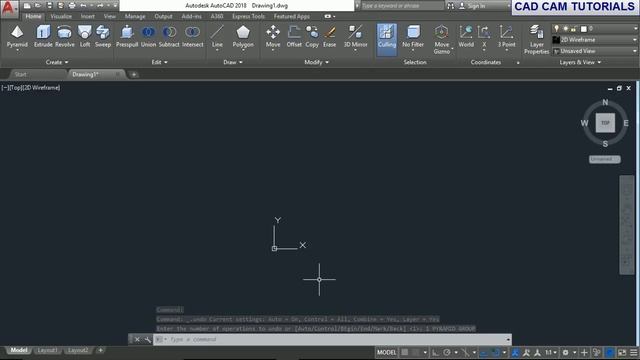Click the keyword search field

click(x=402, y=6)
